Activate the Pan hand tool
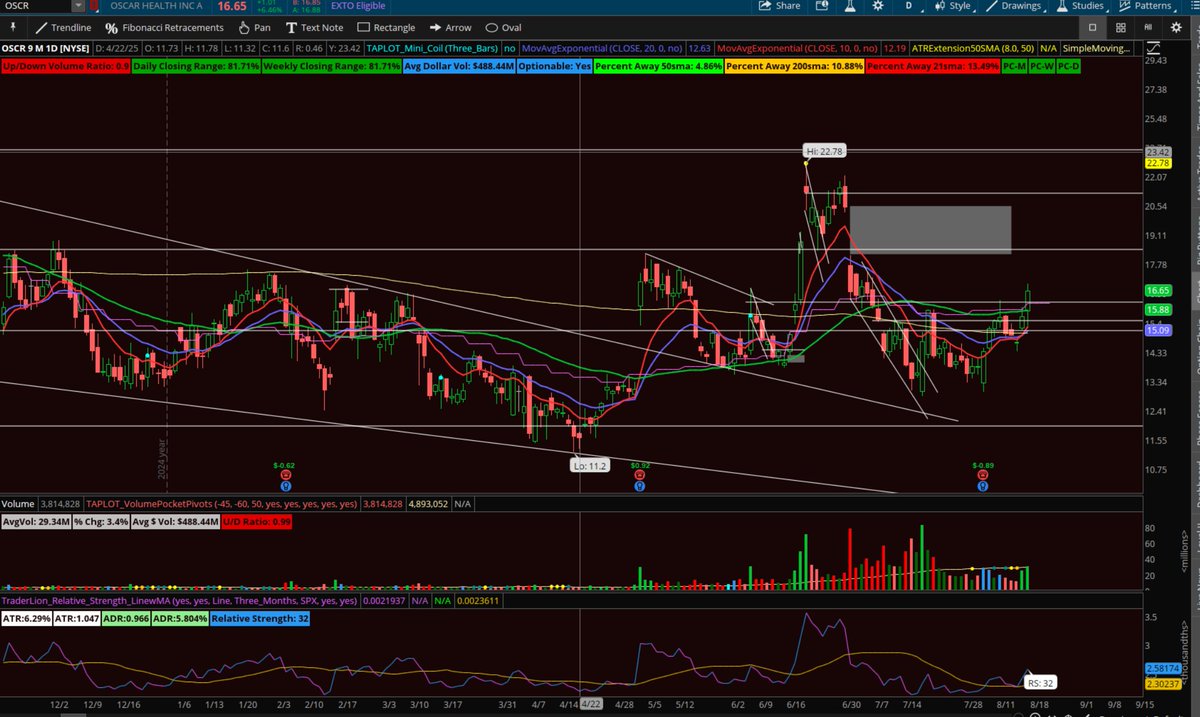The image size is (1200, 717). click(x=253, y=27)
